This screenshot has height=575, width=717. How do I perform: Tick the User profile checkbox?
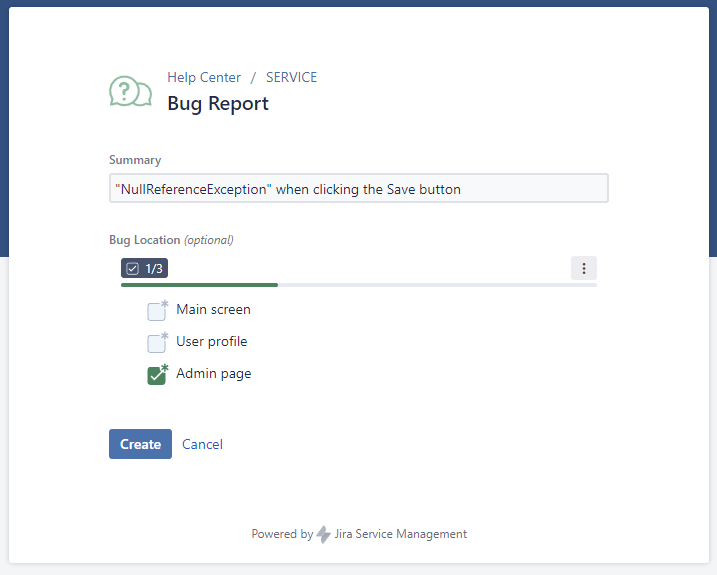pyautogui.click(x=156, y=343)
